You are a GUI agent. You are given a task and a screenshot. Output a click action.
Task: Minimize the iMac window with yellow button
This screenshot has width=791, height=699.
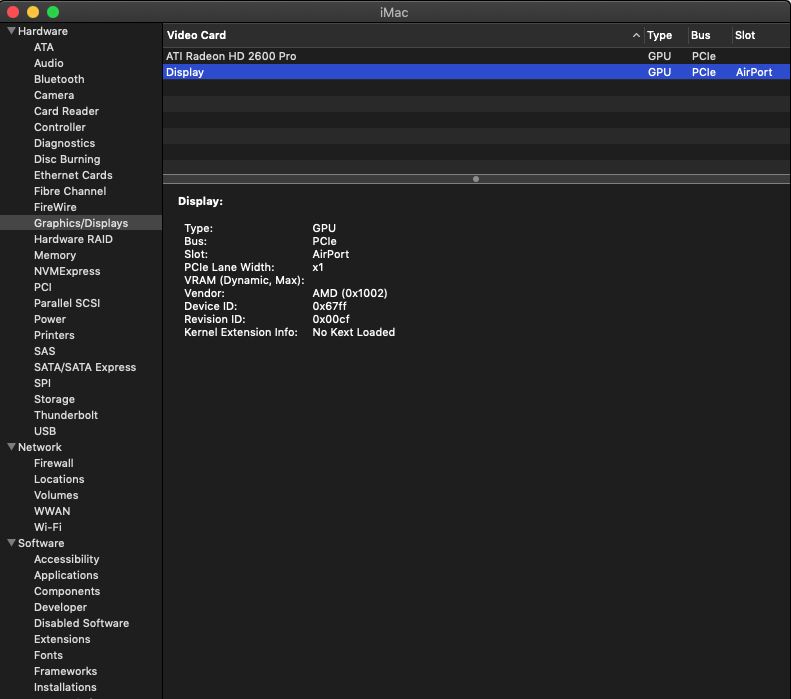(x=33, y=12)
